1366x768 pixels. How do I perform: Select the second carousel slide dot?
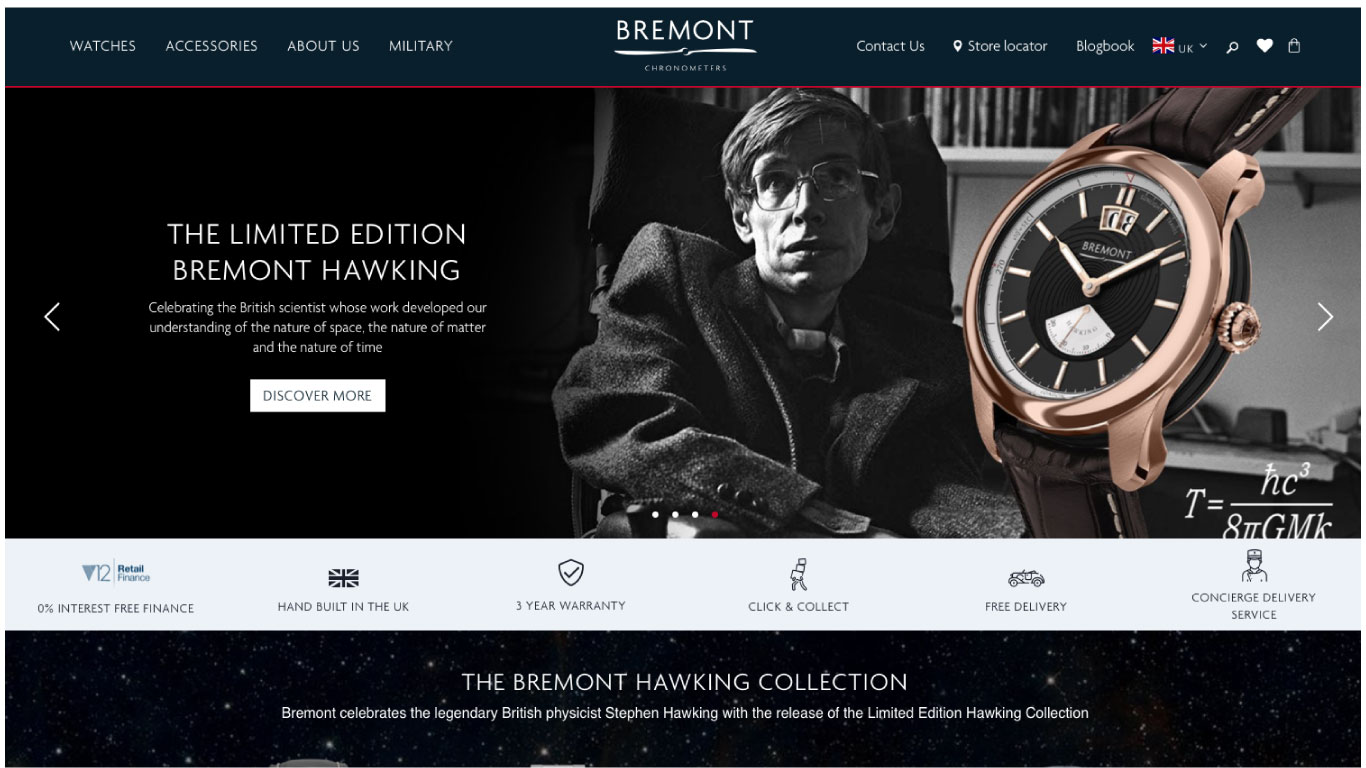(675, 515)
